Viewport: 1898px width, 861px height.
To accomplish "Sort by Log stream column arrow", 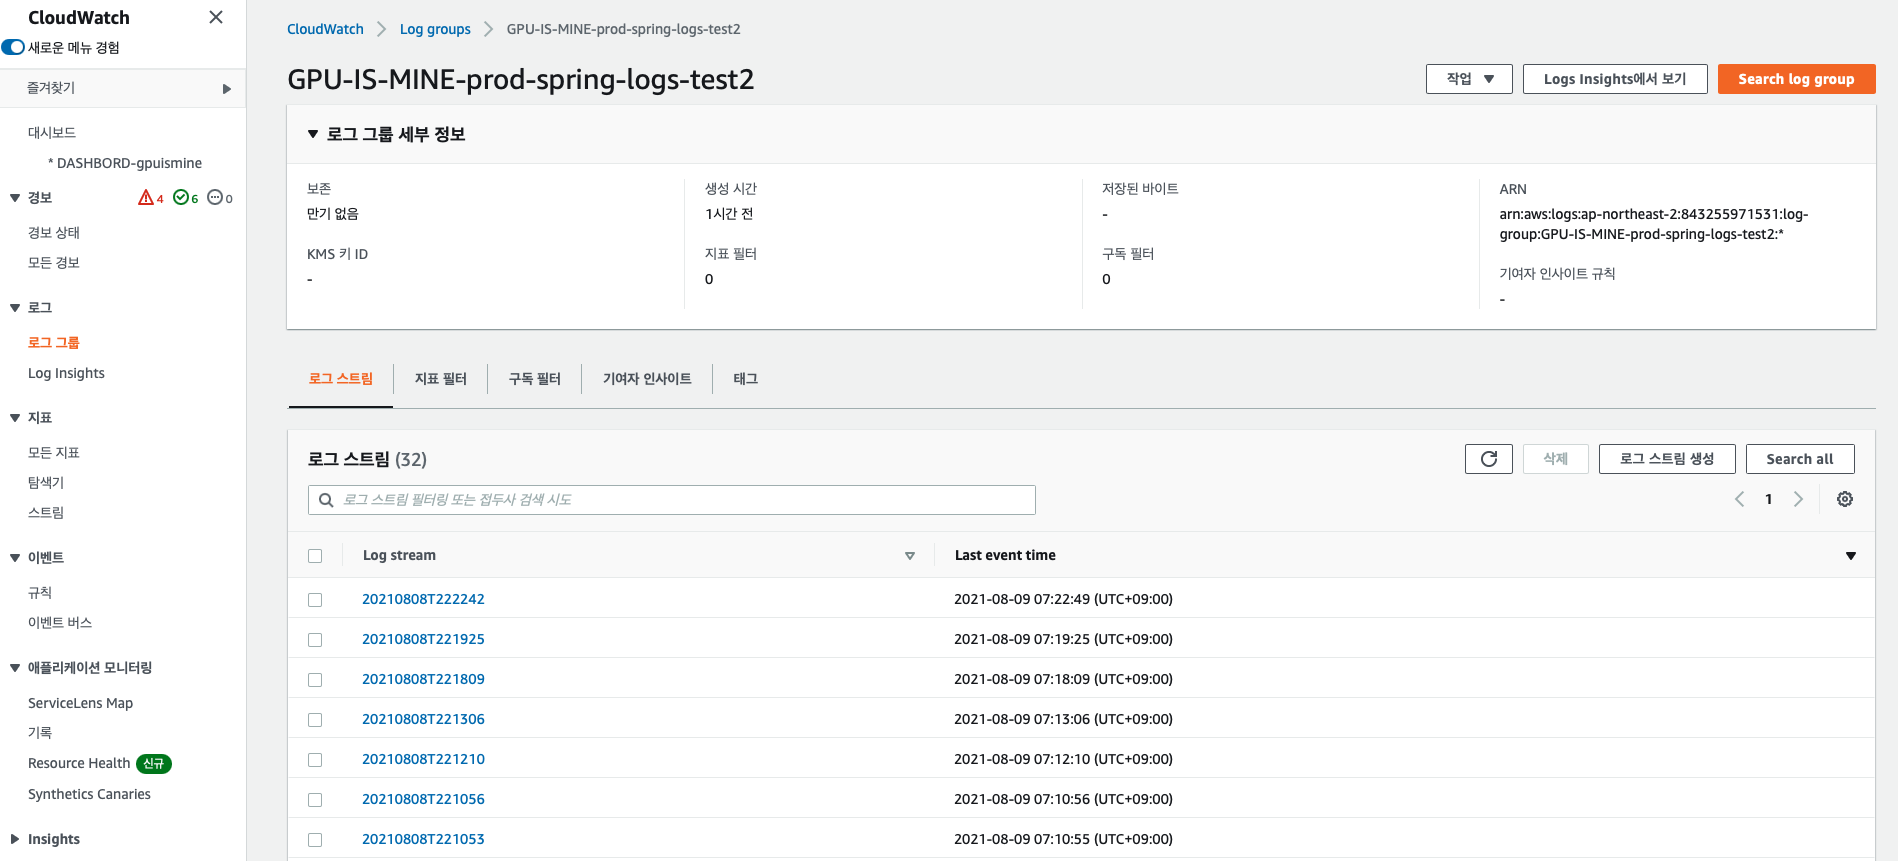I will pos(910,556).
